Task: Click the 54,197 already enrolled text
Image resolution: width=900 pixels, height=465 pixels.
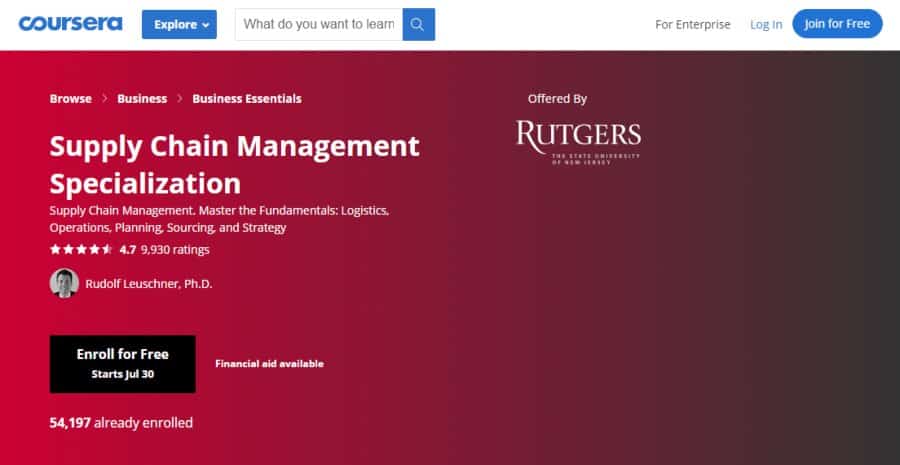Action: tap(121, 423)
